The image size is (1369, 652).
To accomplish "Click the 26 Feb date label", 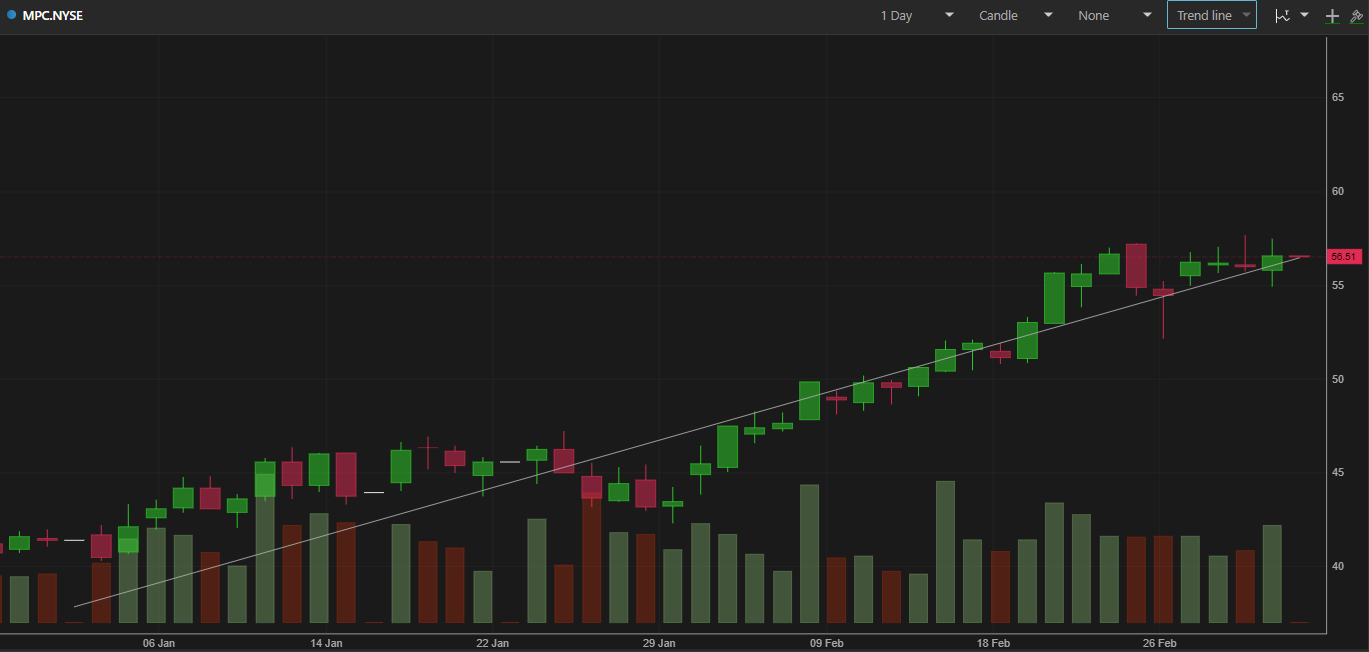I will (1159, 642).
